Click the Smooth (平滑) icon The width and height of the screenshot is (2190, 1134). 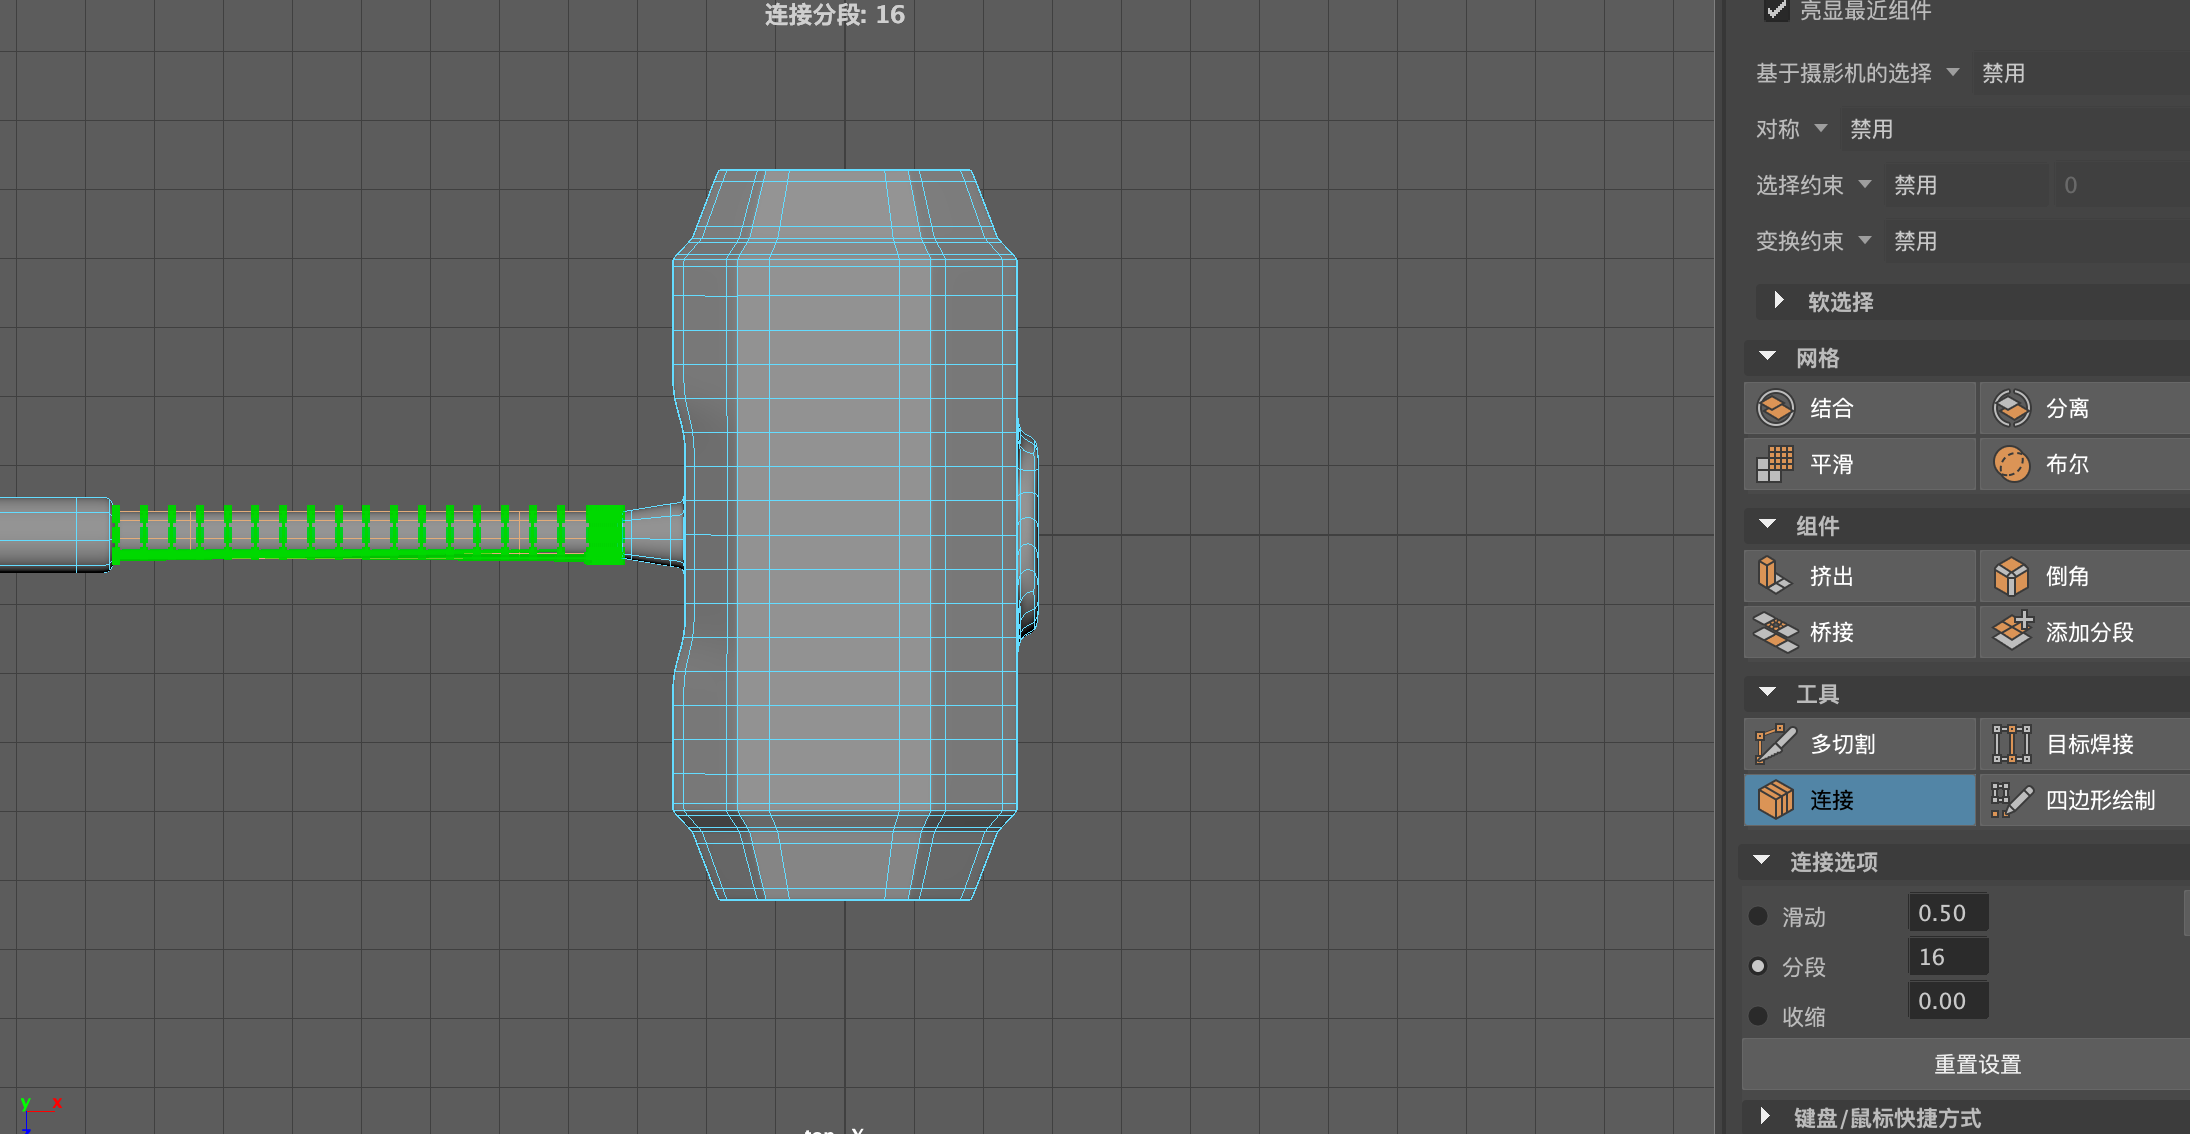(x=1776, y=464)
